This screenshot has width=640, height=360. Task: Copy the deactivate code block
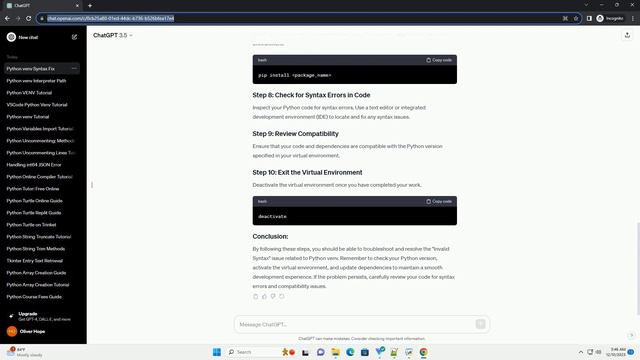[x=439, y=201]
